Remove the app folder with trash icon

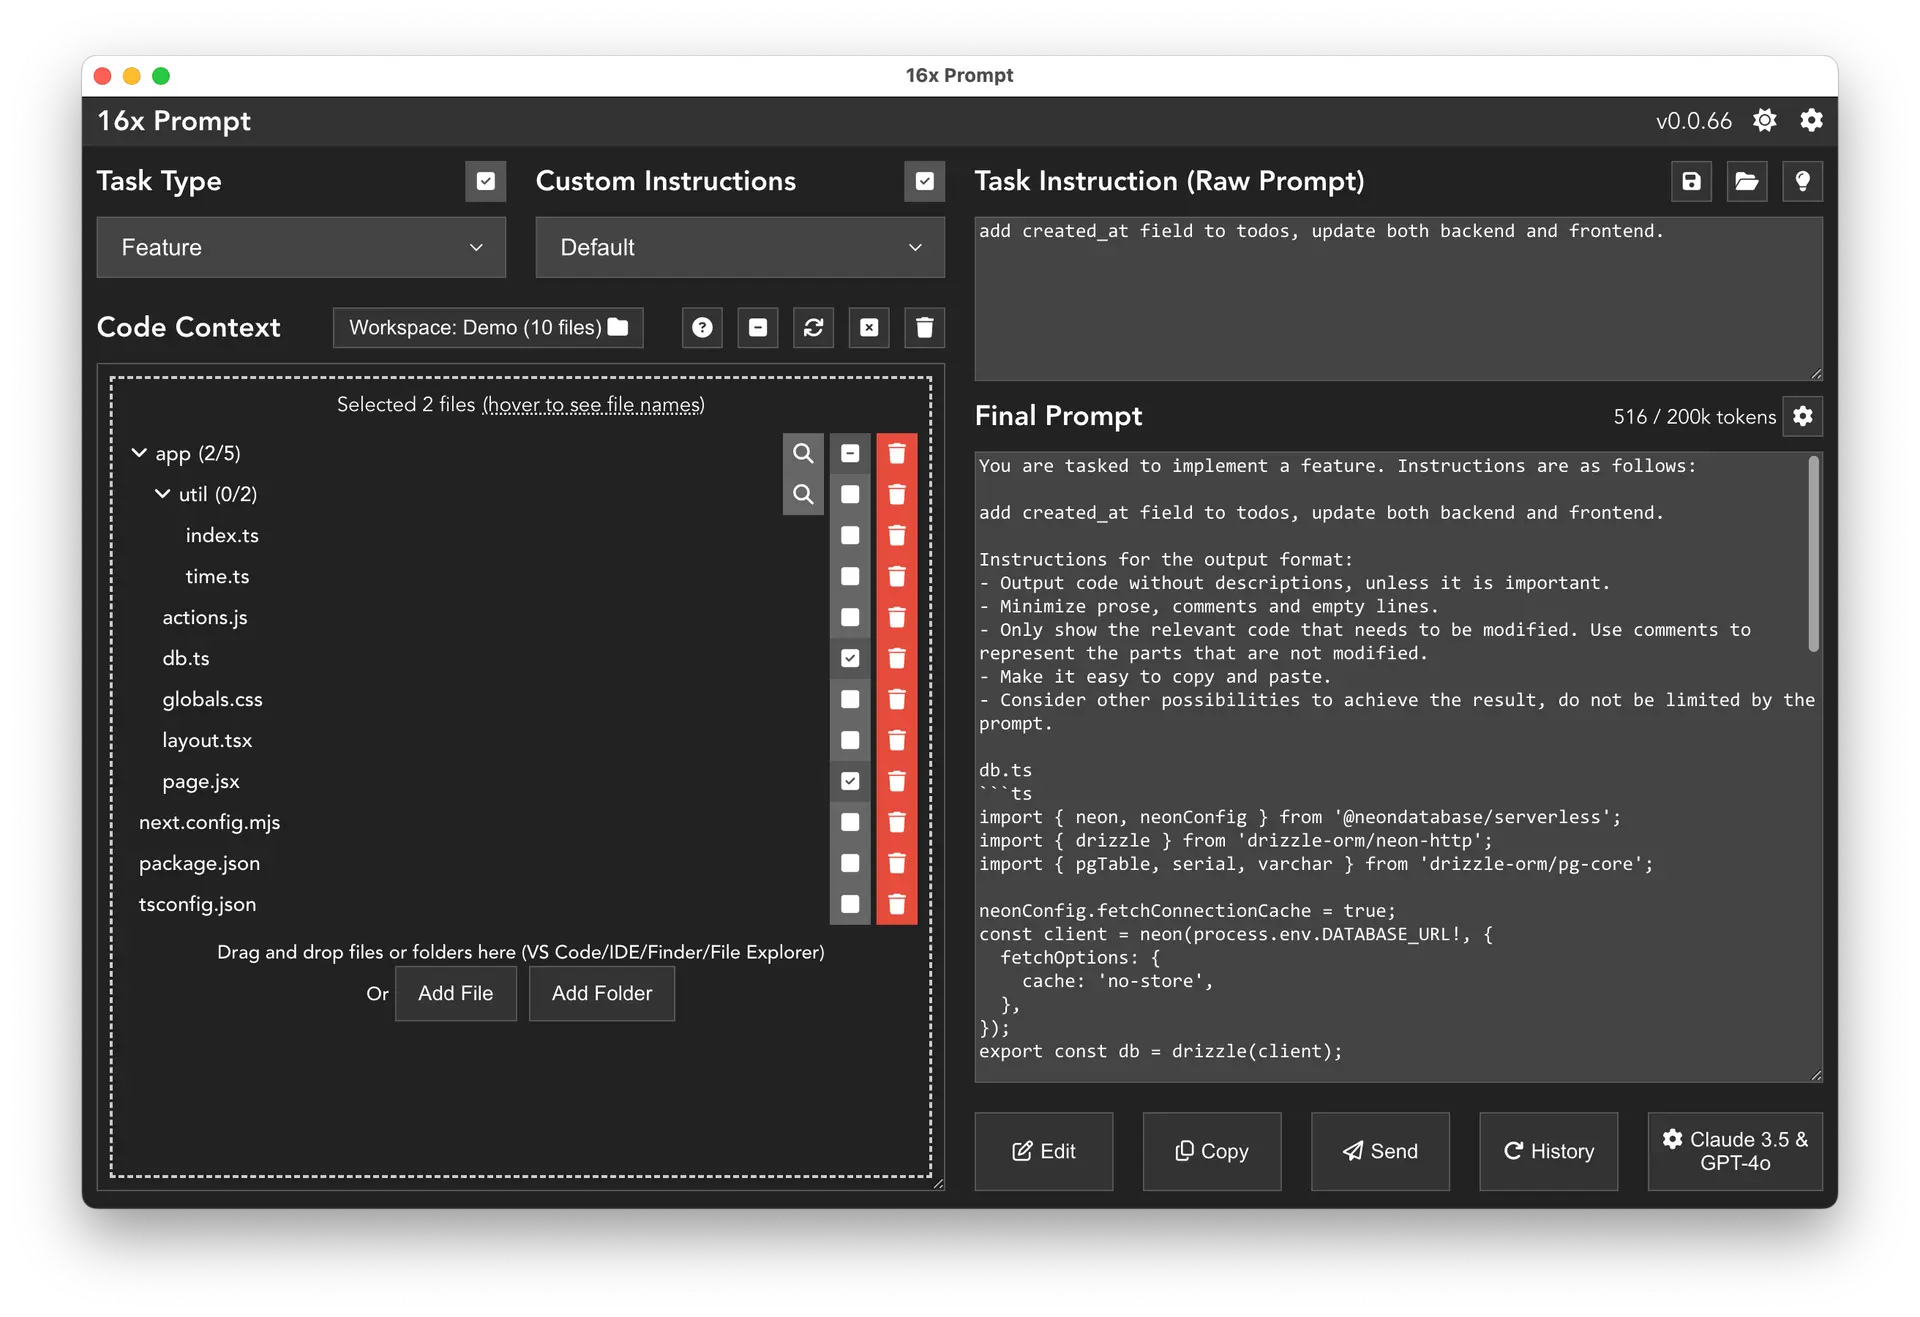coord(897,453)
